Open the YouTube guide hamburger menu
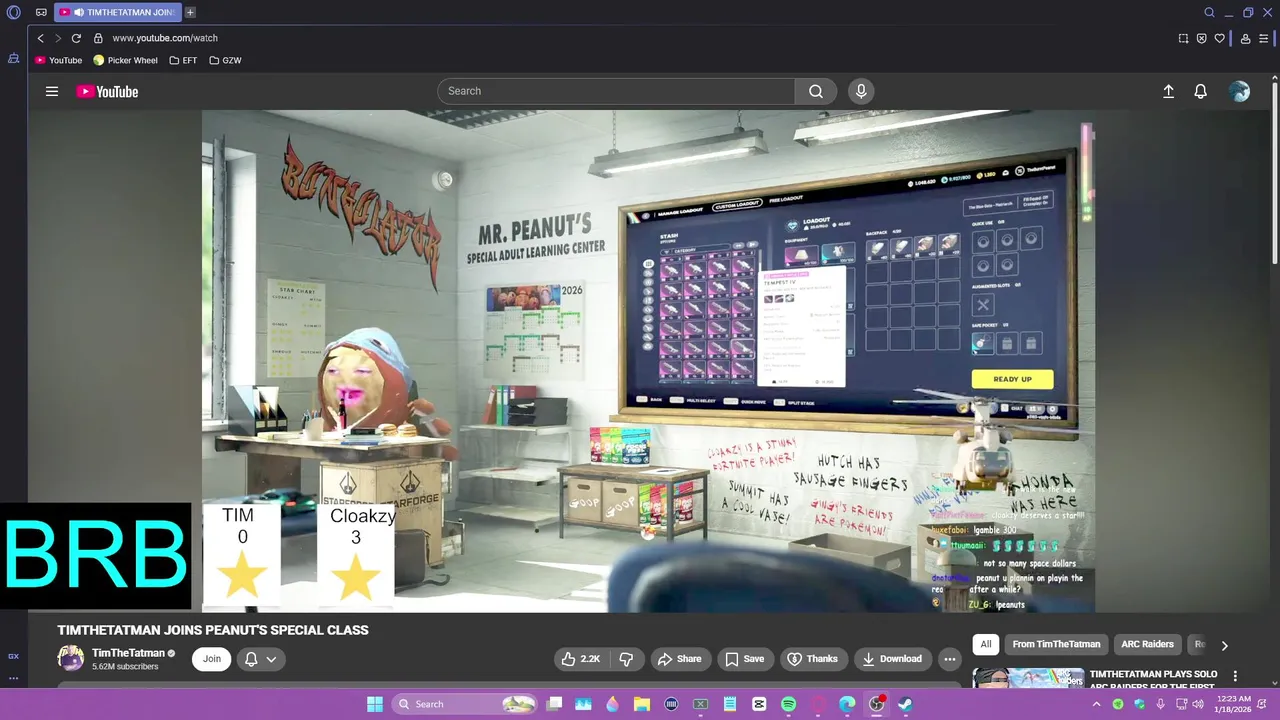This screenshot has width=1280, height=720. click(52, 91)
